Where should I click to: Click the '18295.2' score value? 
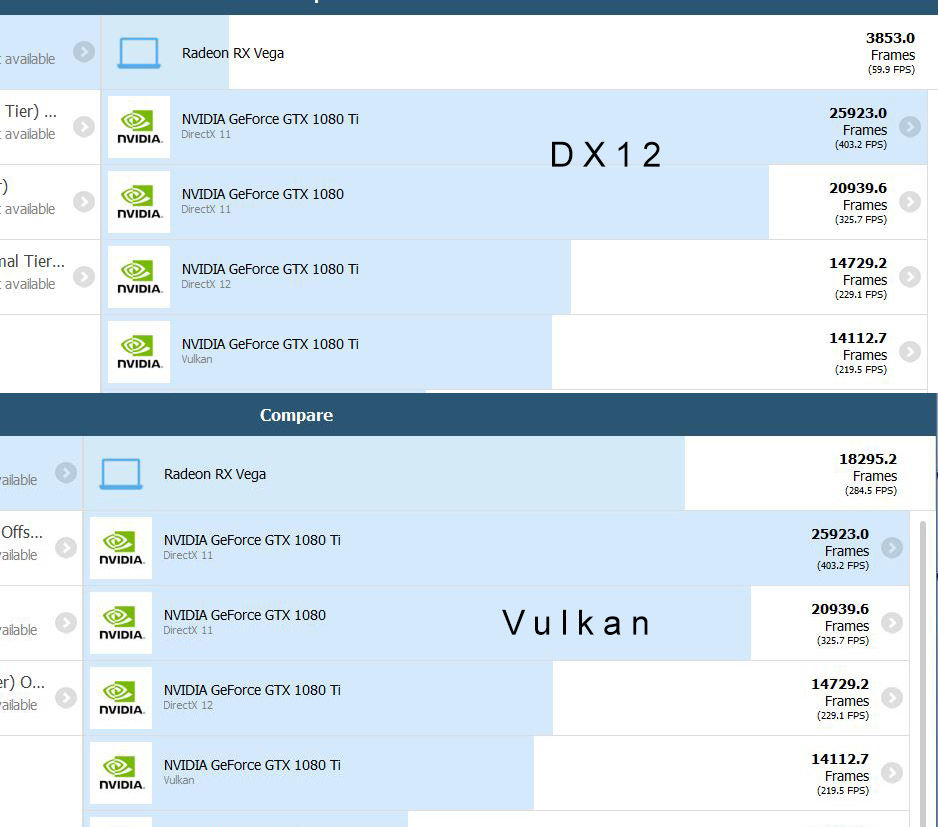[x=868, y=459]
